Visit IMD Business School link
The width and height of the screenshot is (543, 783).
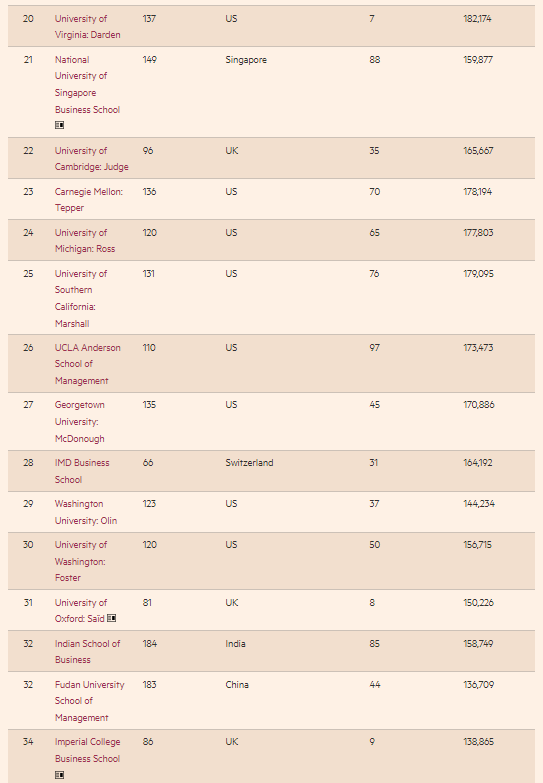(x=82, y=471)
